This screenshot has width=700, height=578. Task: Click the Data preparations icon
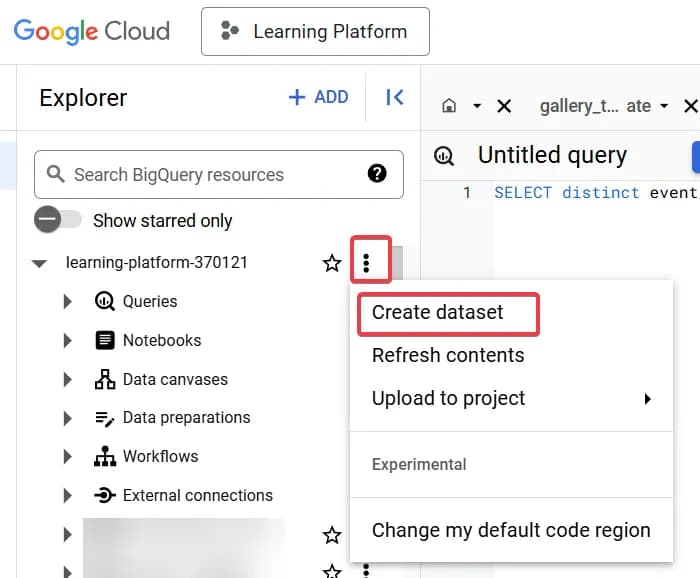105,419
